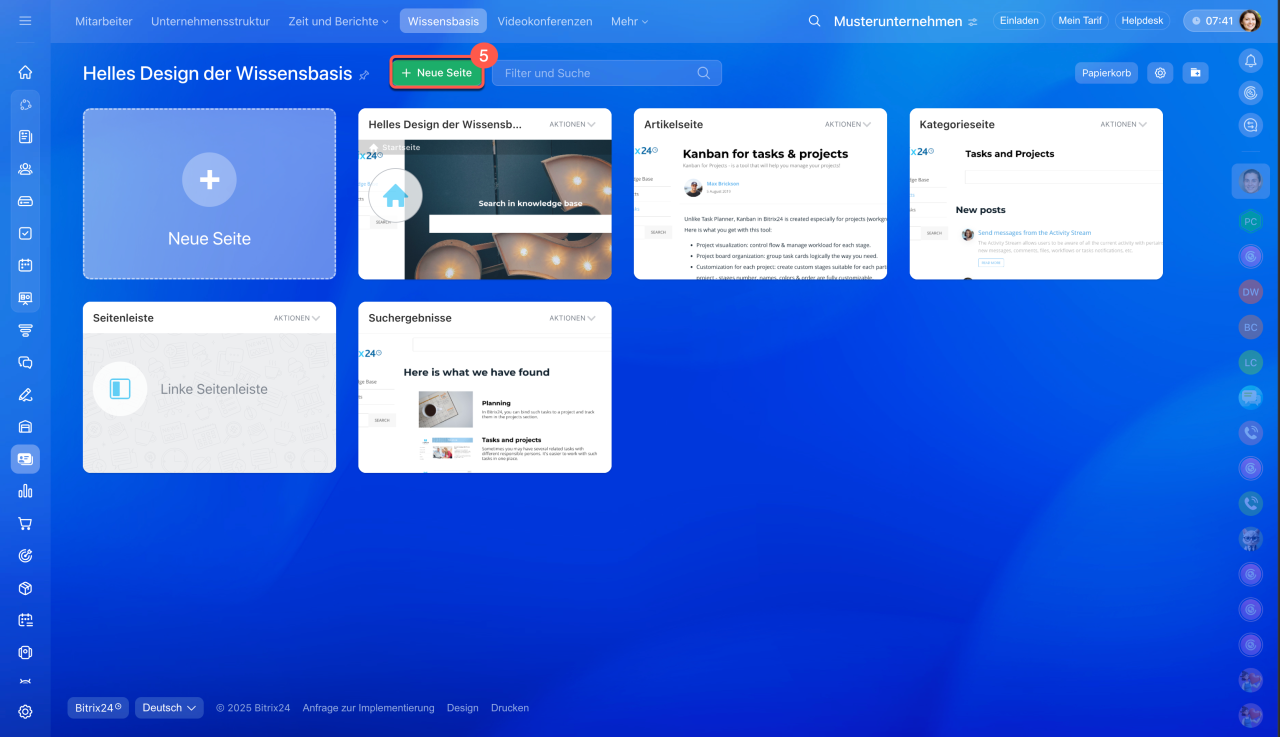This screenshot has width=1280, height=737.
Task: Expand Aktionen menu on Seitenleiste card
Action: pyautogui.click(x=297, y=318)
